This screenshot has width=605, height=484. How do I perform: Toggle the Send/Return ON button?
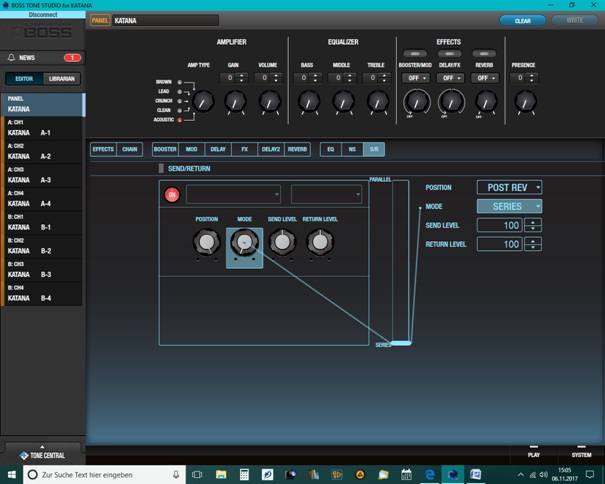click(172, 195)
